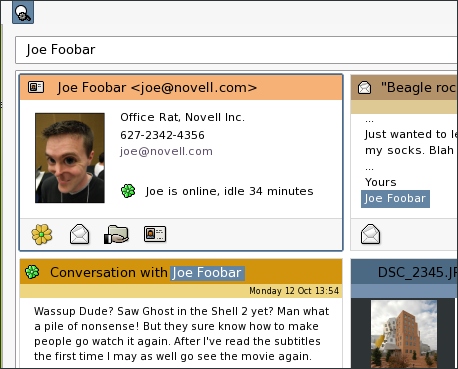
Task: Click the folder-in-hand share icon
Action: 116,234
